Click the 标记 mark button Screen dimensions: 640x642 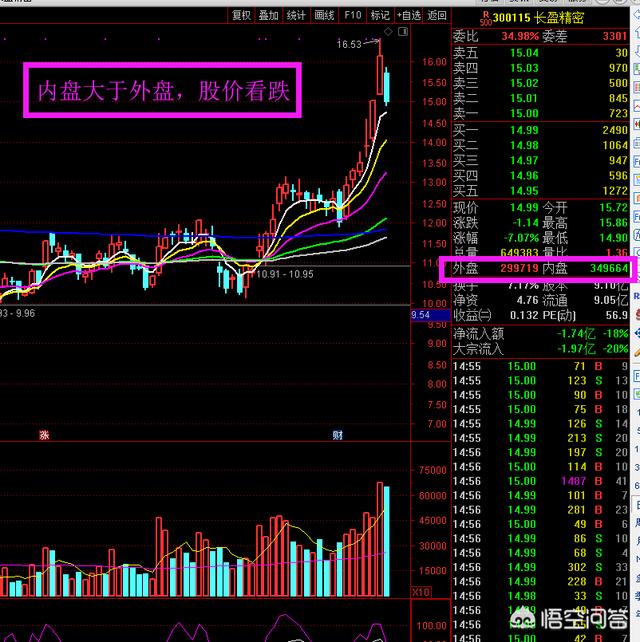tap(380, 15)
